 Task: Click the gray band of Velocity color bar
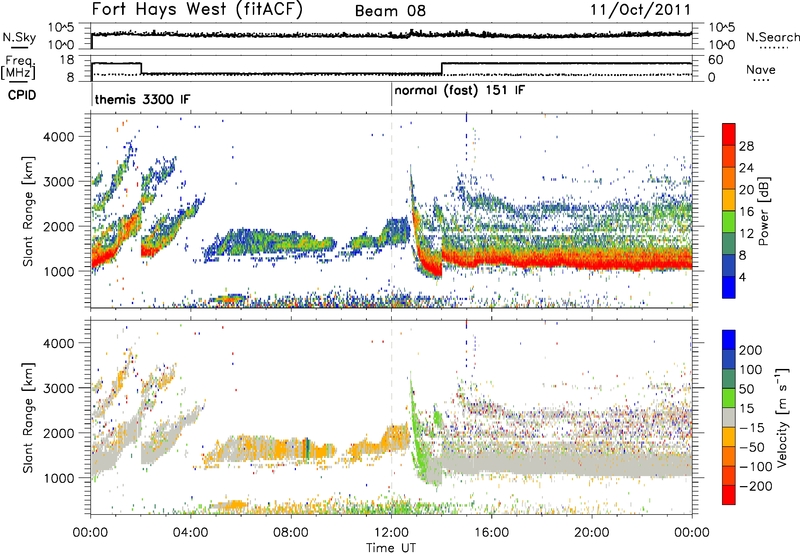(729, 417)
